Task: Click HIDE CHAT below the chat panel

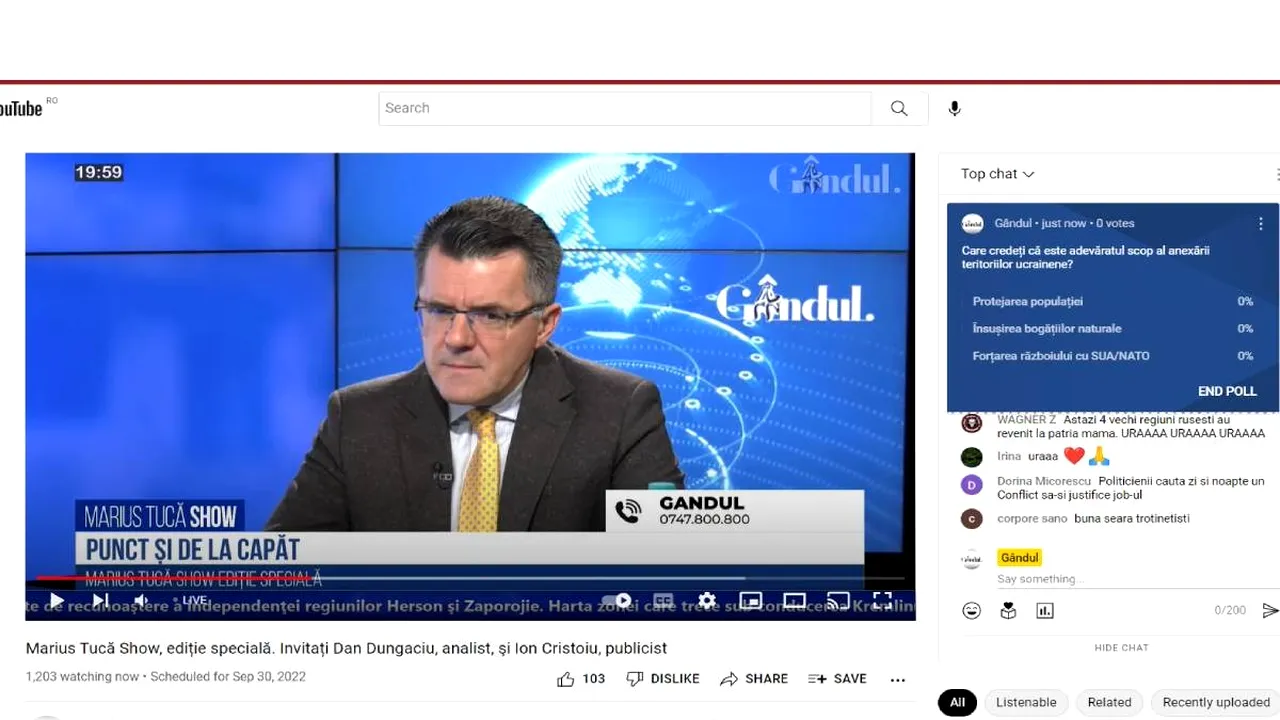Action: [1121, 647]
